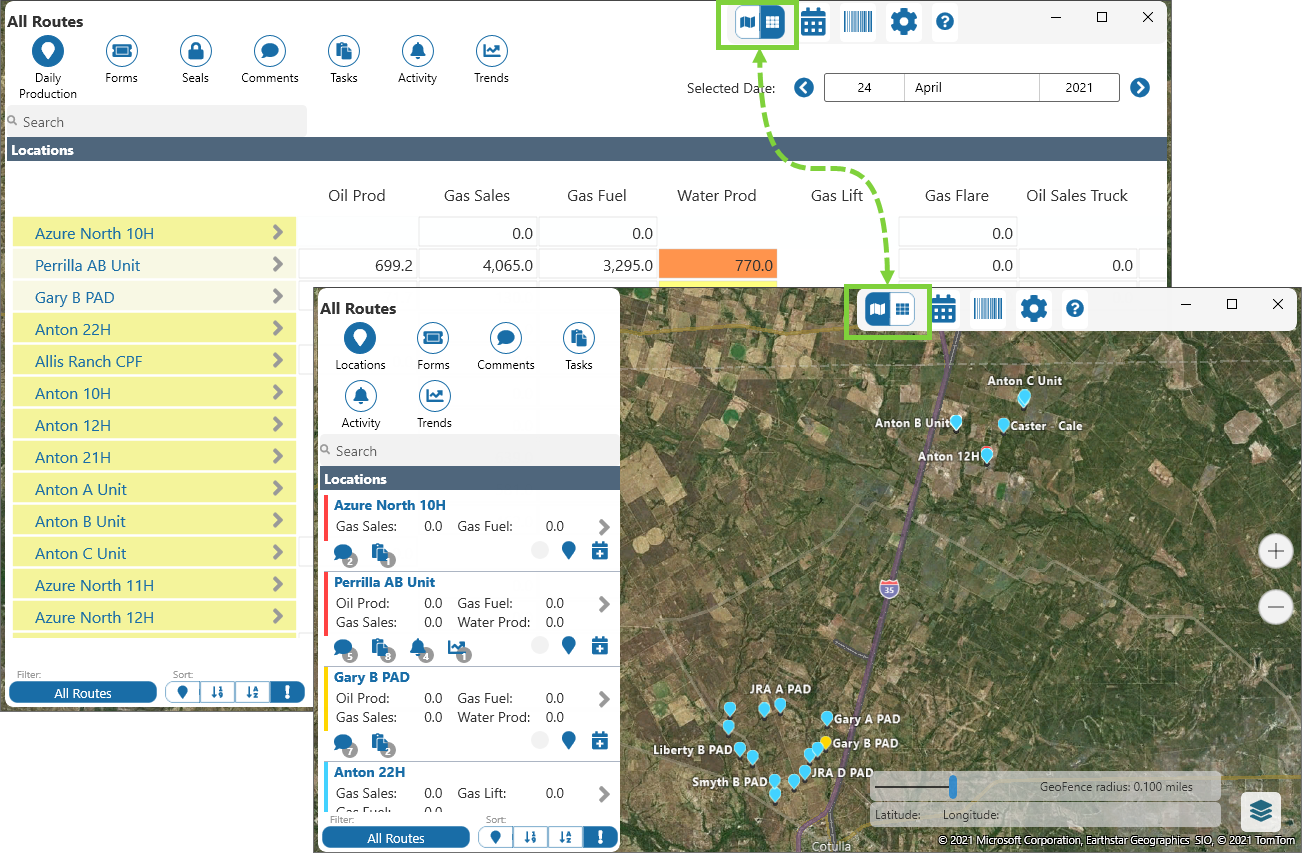Switch to map view in the production grid window

pyautogui.click(x=747, y=23)
